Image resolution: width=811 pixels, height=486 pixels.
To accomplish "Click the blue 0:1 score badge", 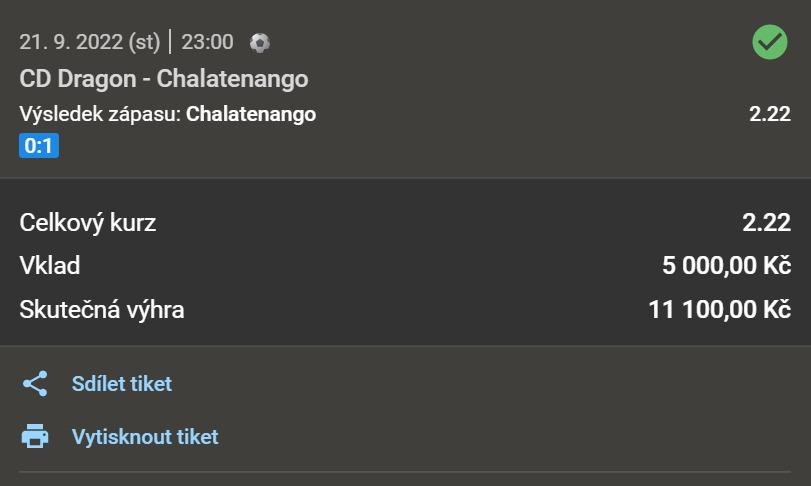I will pos(39,147).
